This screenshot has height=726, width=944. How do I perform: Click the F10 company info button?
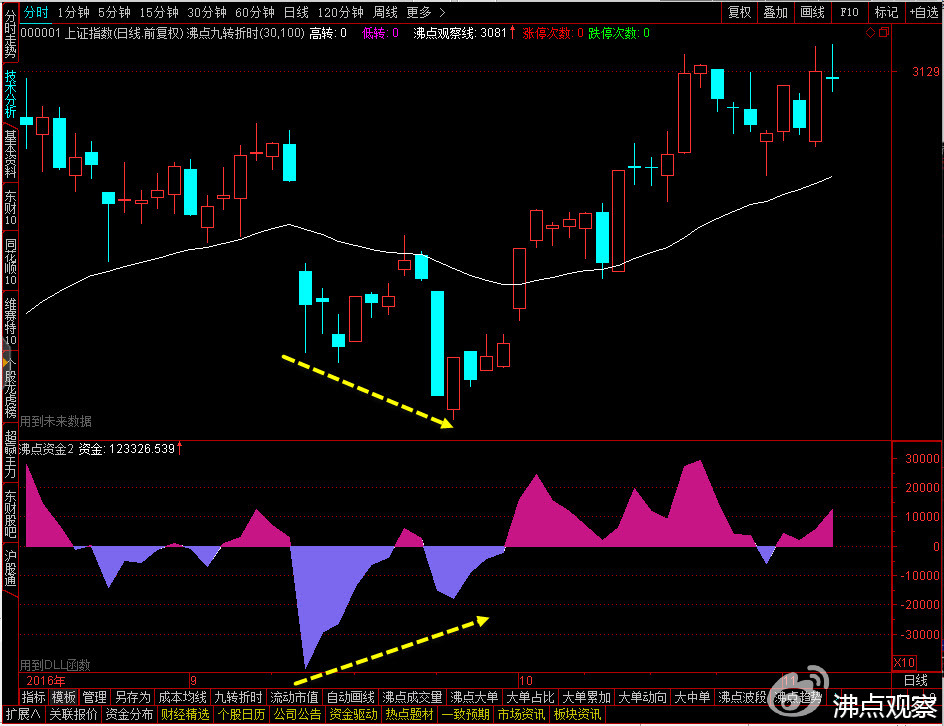click(x=849, y=12)
